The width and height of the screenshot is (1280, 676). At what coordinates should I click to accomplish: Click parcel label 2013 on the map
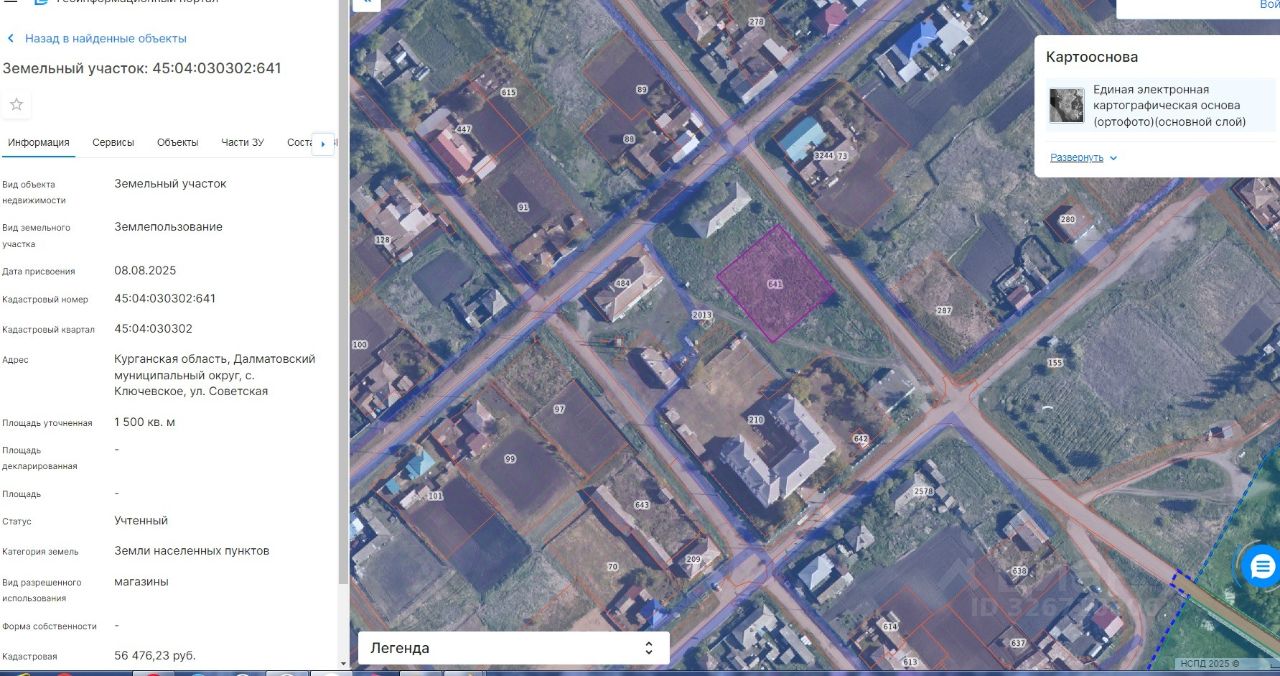[x=702, y=315]
